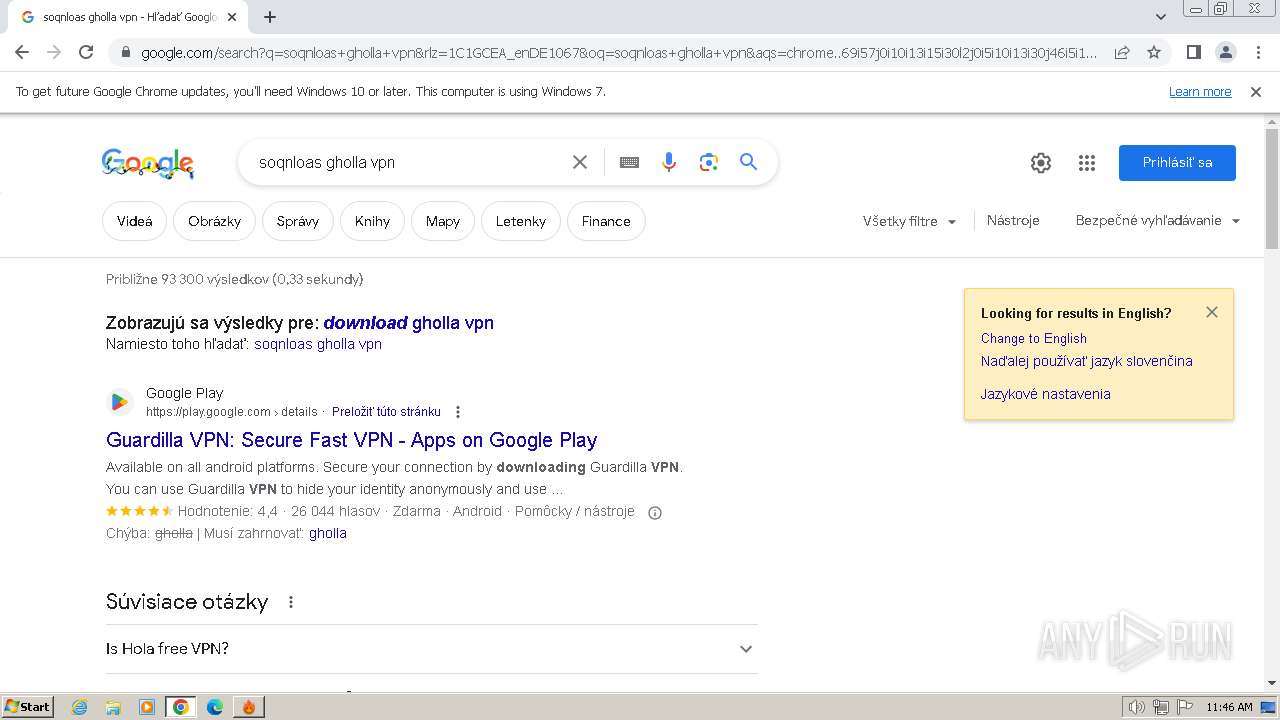Image resolution: width=1280 pixels, height=720 pixels.
Task: Click the Prihlásiť sa button
Action: click(1177, 163)
